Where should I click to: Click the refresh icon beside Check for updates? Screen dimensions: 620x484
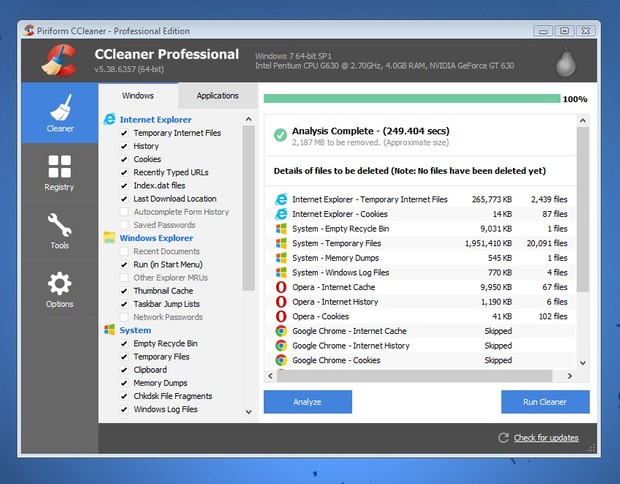pyautogui.click(x=503, y=437)
